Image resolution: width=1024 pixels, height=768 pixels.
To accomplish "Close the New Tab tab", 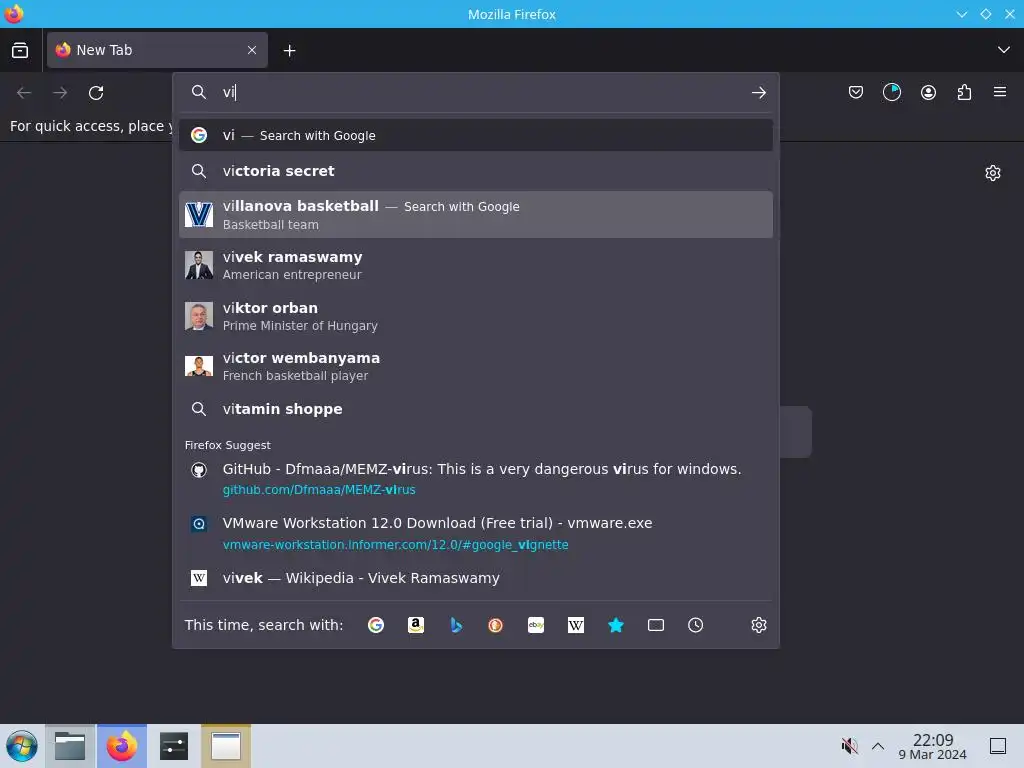I will [252, 50].
